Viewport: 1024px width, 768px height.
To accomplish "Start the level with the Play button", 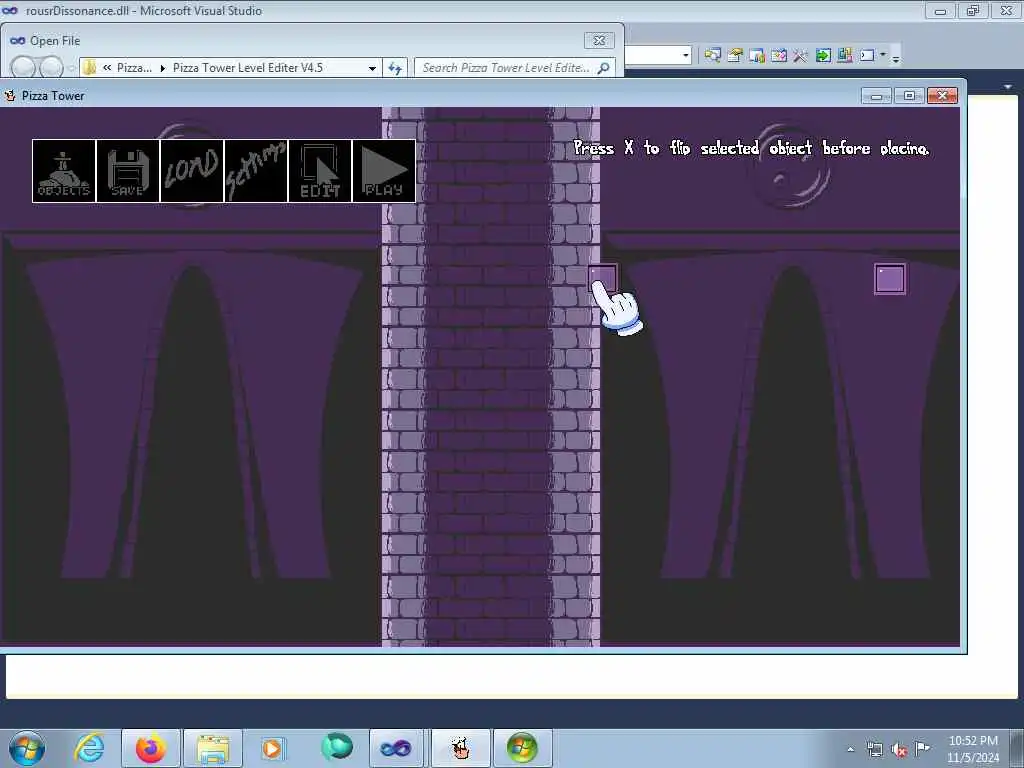I will (x=384, y=171).
